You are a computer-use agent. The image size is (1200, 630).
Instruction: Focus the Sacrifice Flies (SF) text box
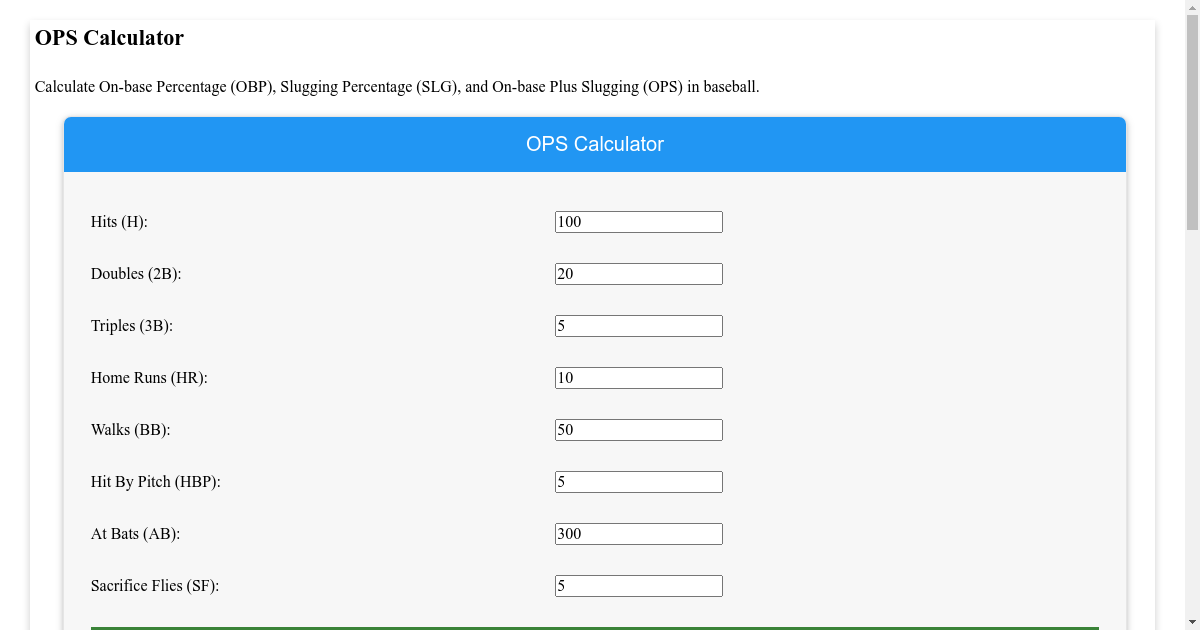(x=638, y=585)
